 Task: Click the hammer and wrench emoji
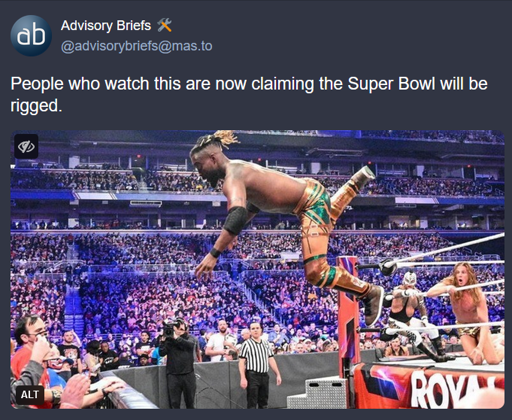[164, 25]
